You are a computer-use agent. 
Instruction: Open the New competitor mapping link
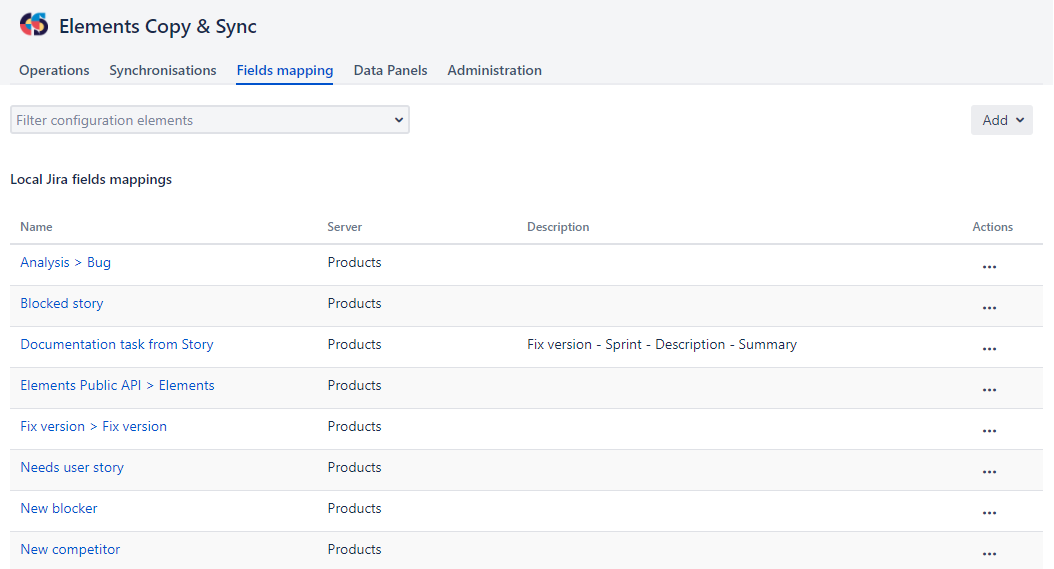pos(70,549)
